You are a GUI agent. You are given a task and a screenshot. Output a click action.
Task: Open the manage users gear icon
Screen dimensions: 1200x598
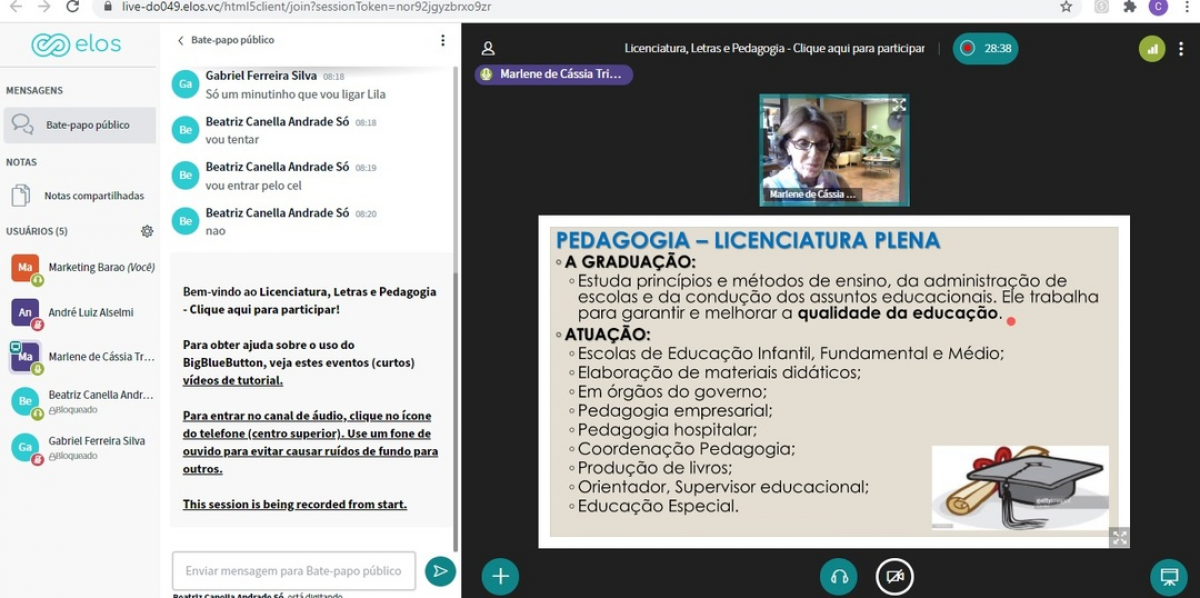pyautogui.click(x=147, y=231)
